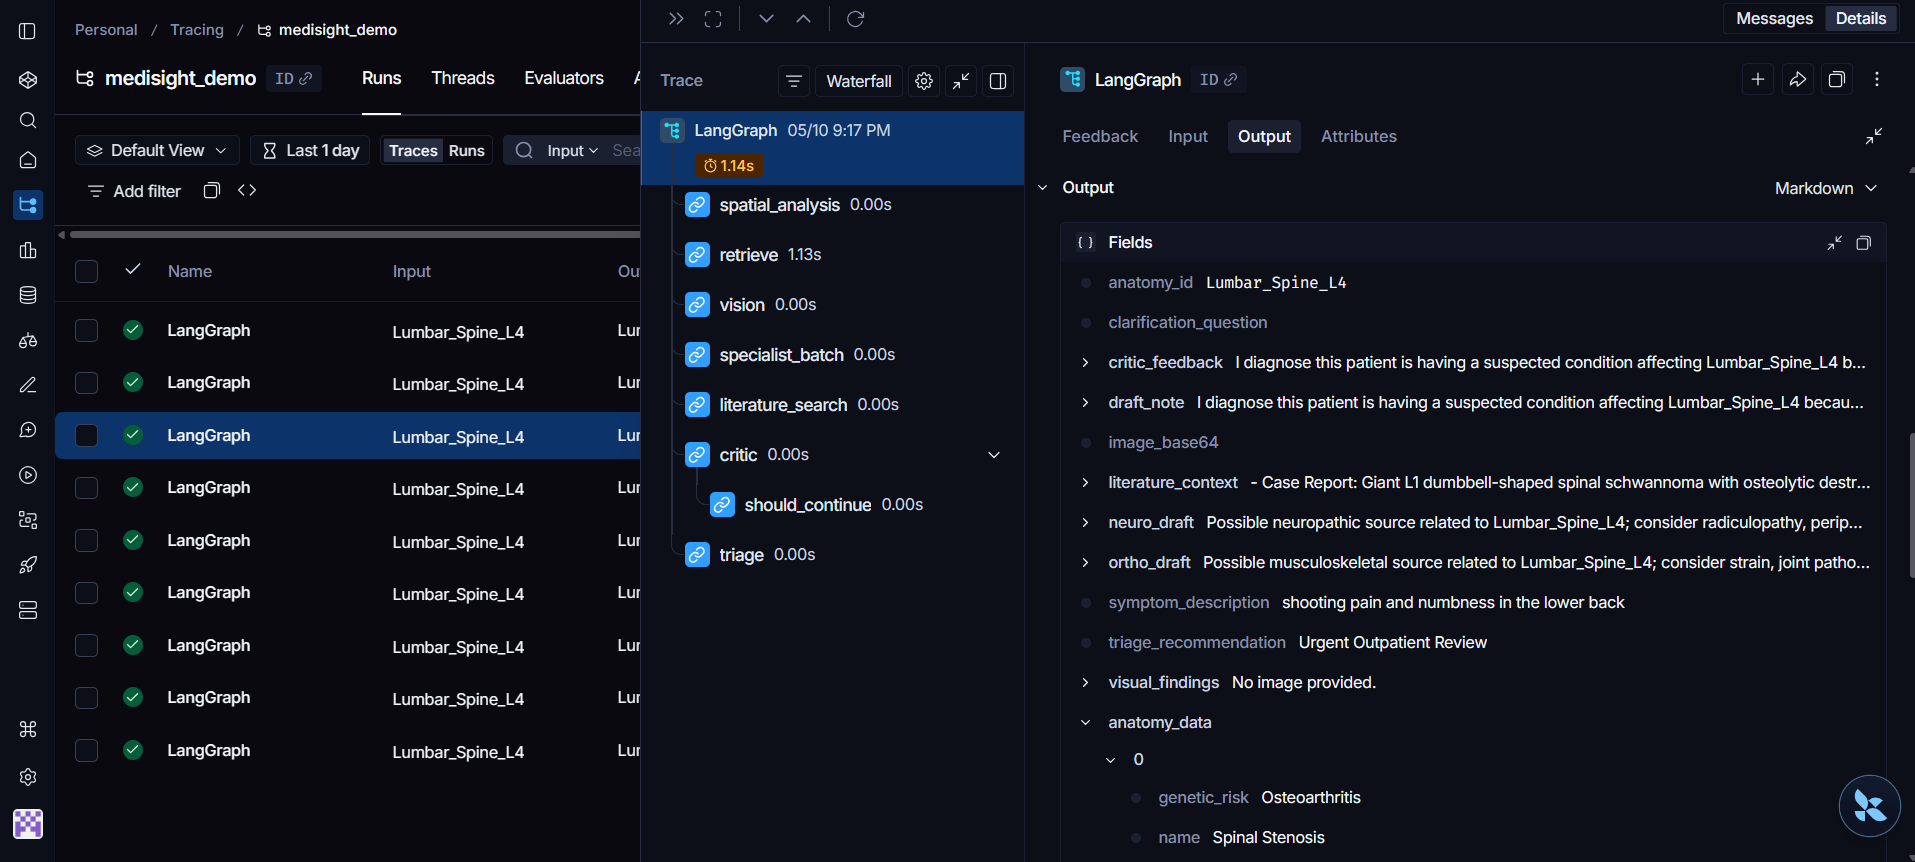Open the more options vertical dots menu
This screenshot has width=1915, height=862.
1876,80
